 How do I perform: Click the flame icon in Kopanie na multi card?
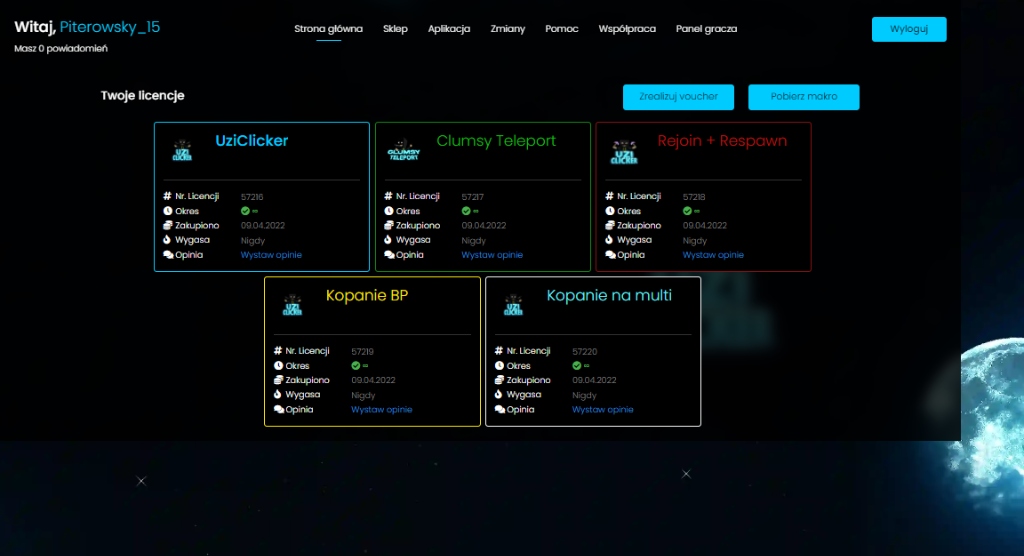click(x=498, y=395)
